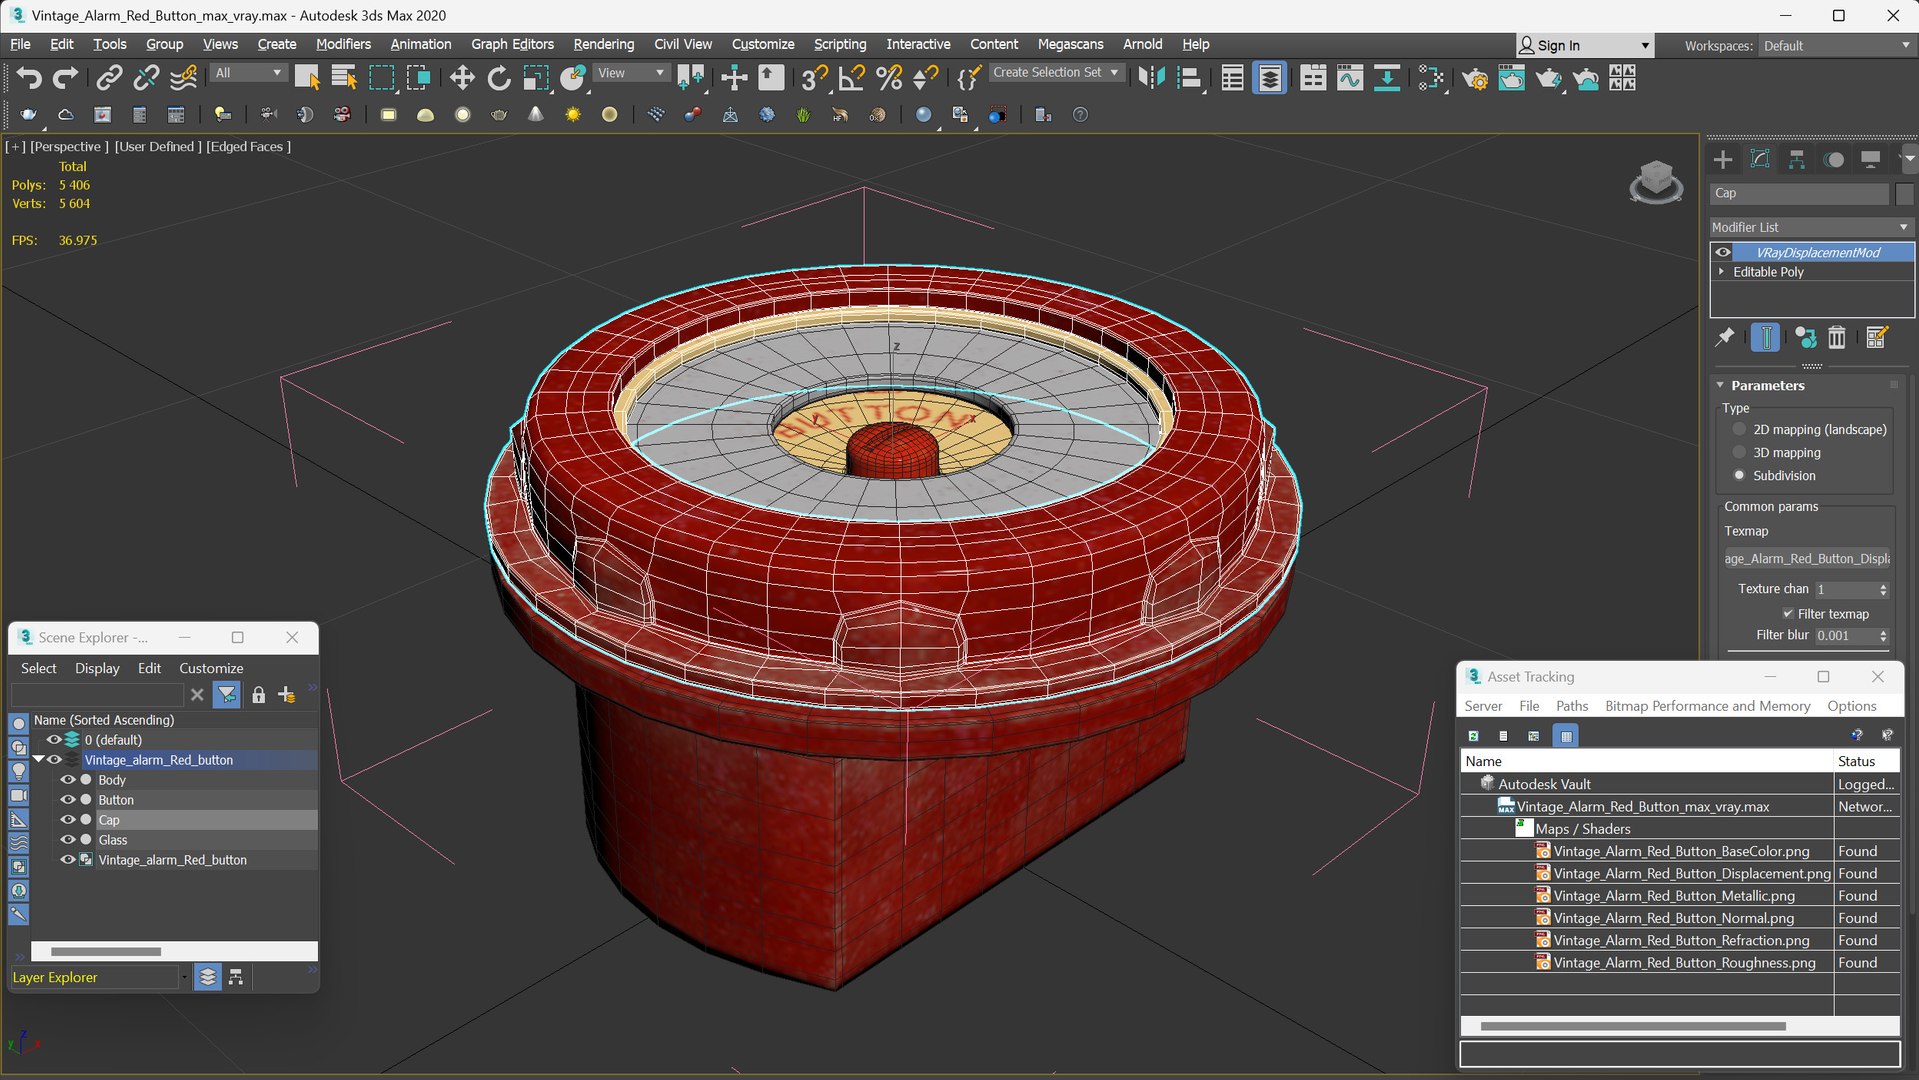Open the Create Selection Set dropdown
Image resolution: width=1919 pixels, height=1080 pixels.
[x=1056, y=72]
